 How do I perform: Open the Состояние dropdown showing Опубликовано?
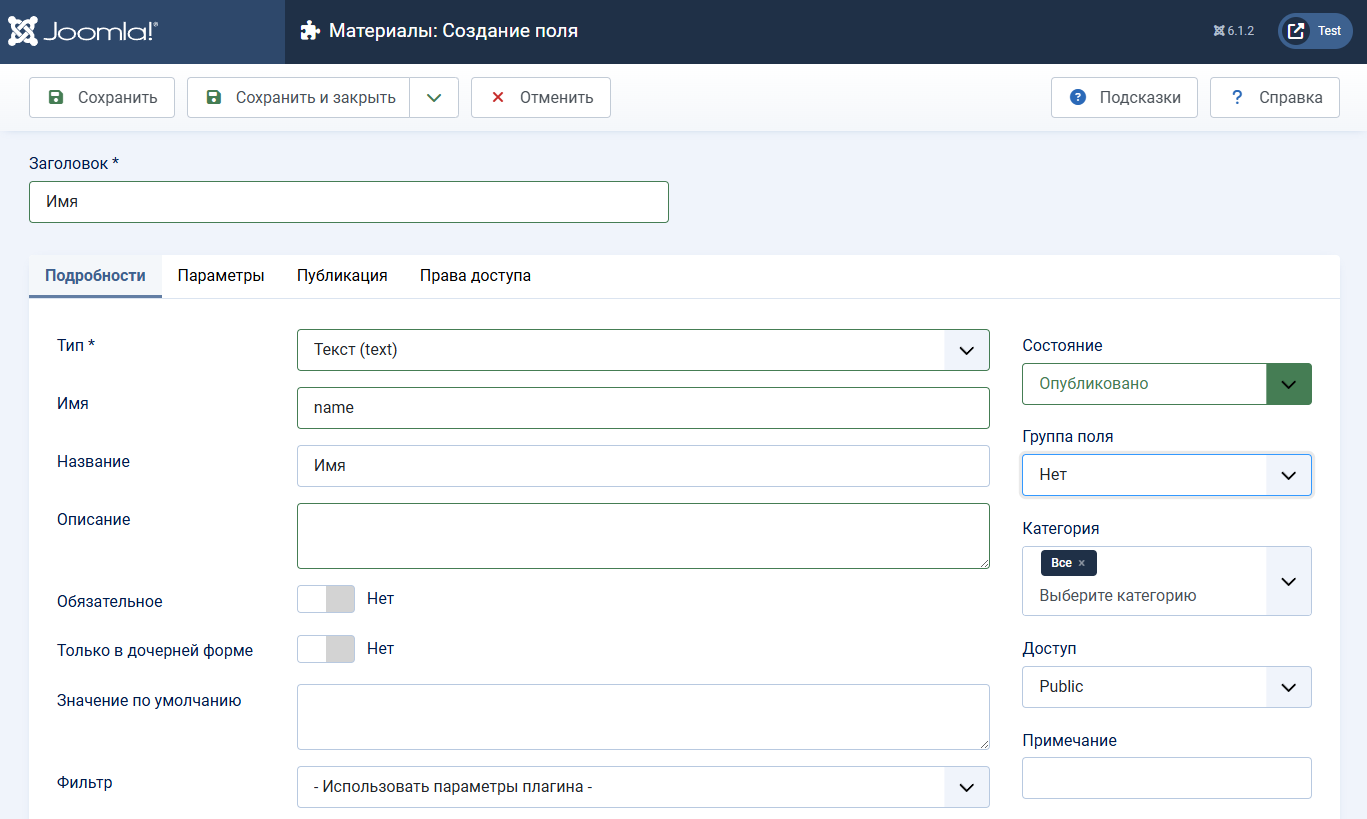(1167, 384)
